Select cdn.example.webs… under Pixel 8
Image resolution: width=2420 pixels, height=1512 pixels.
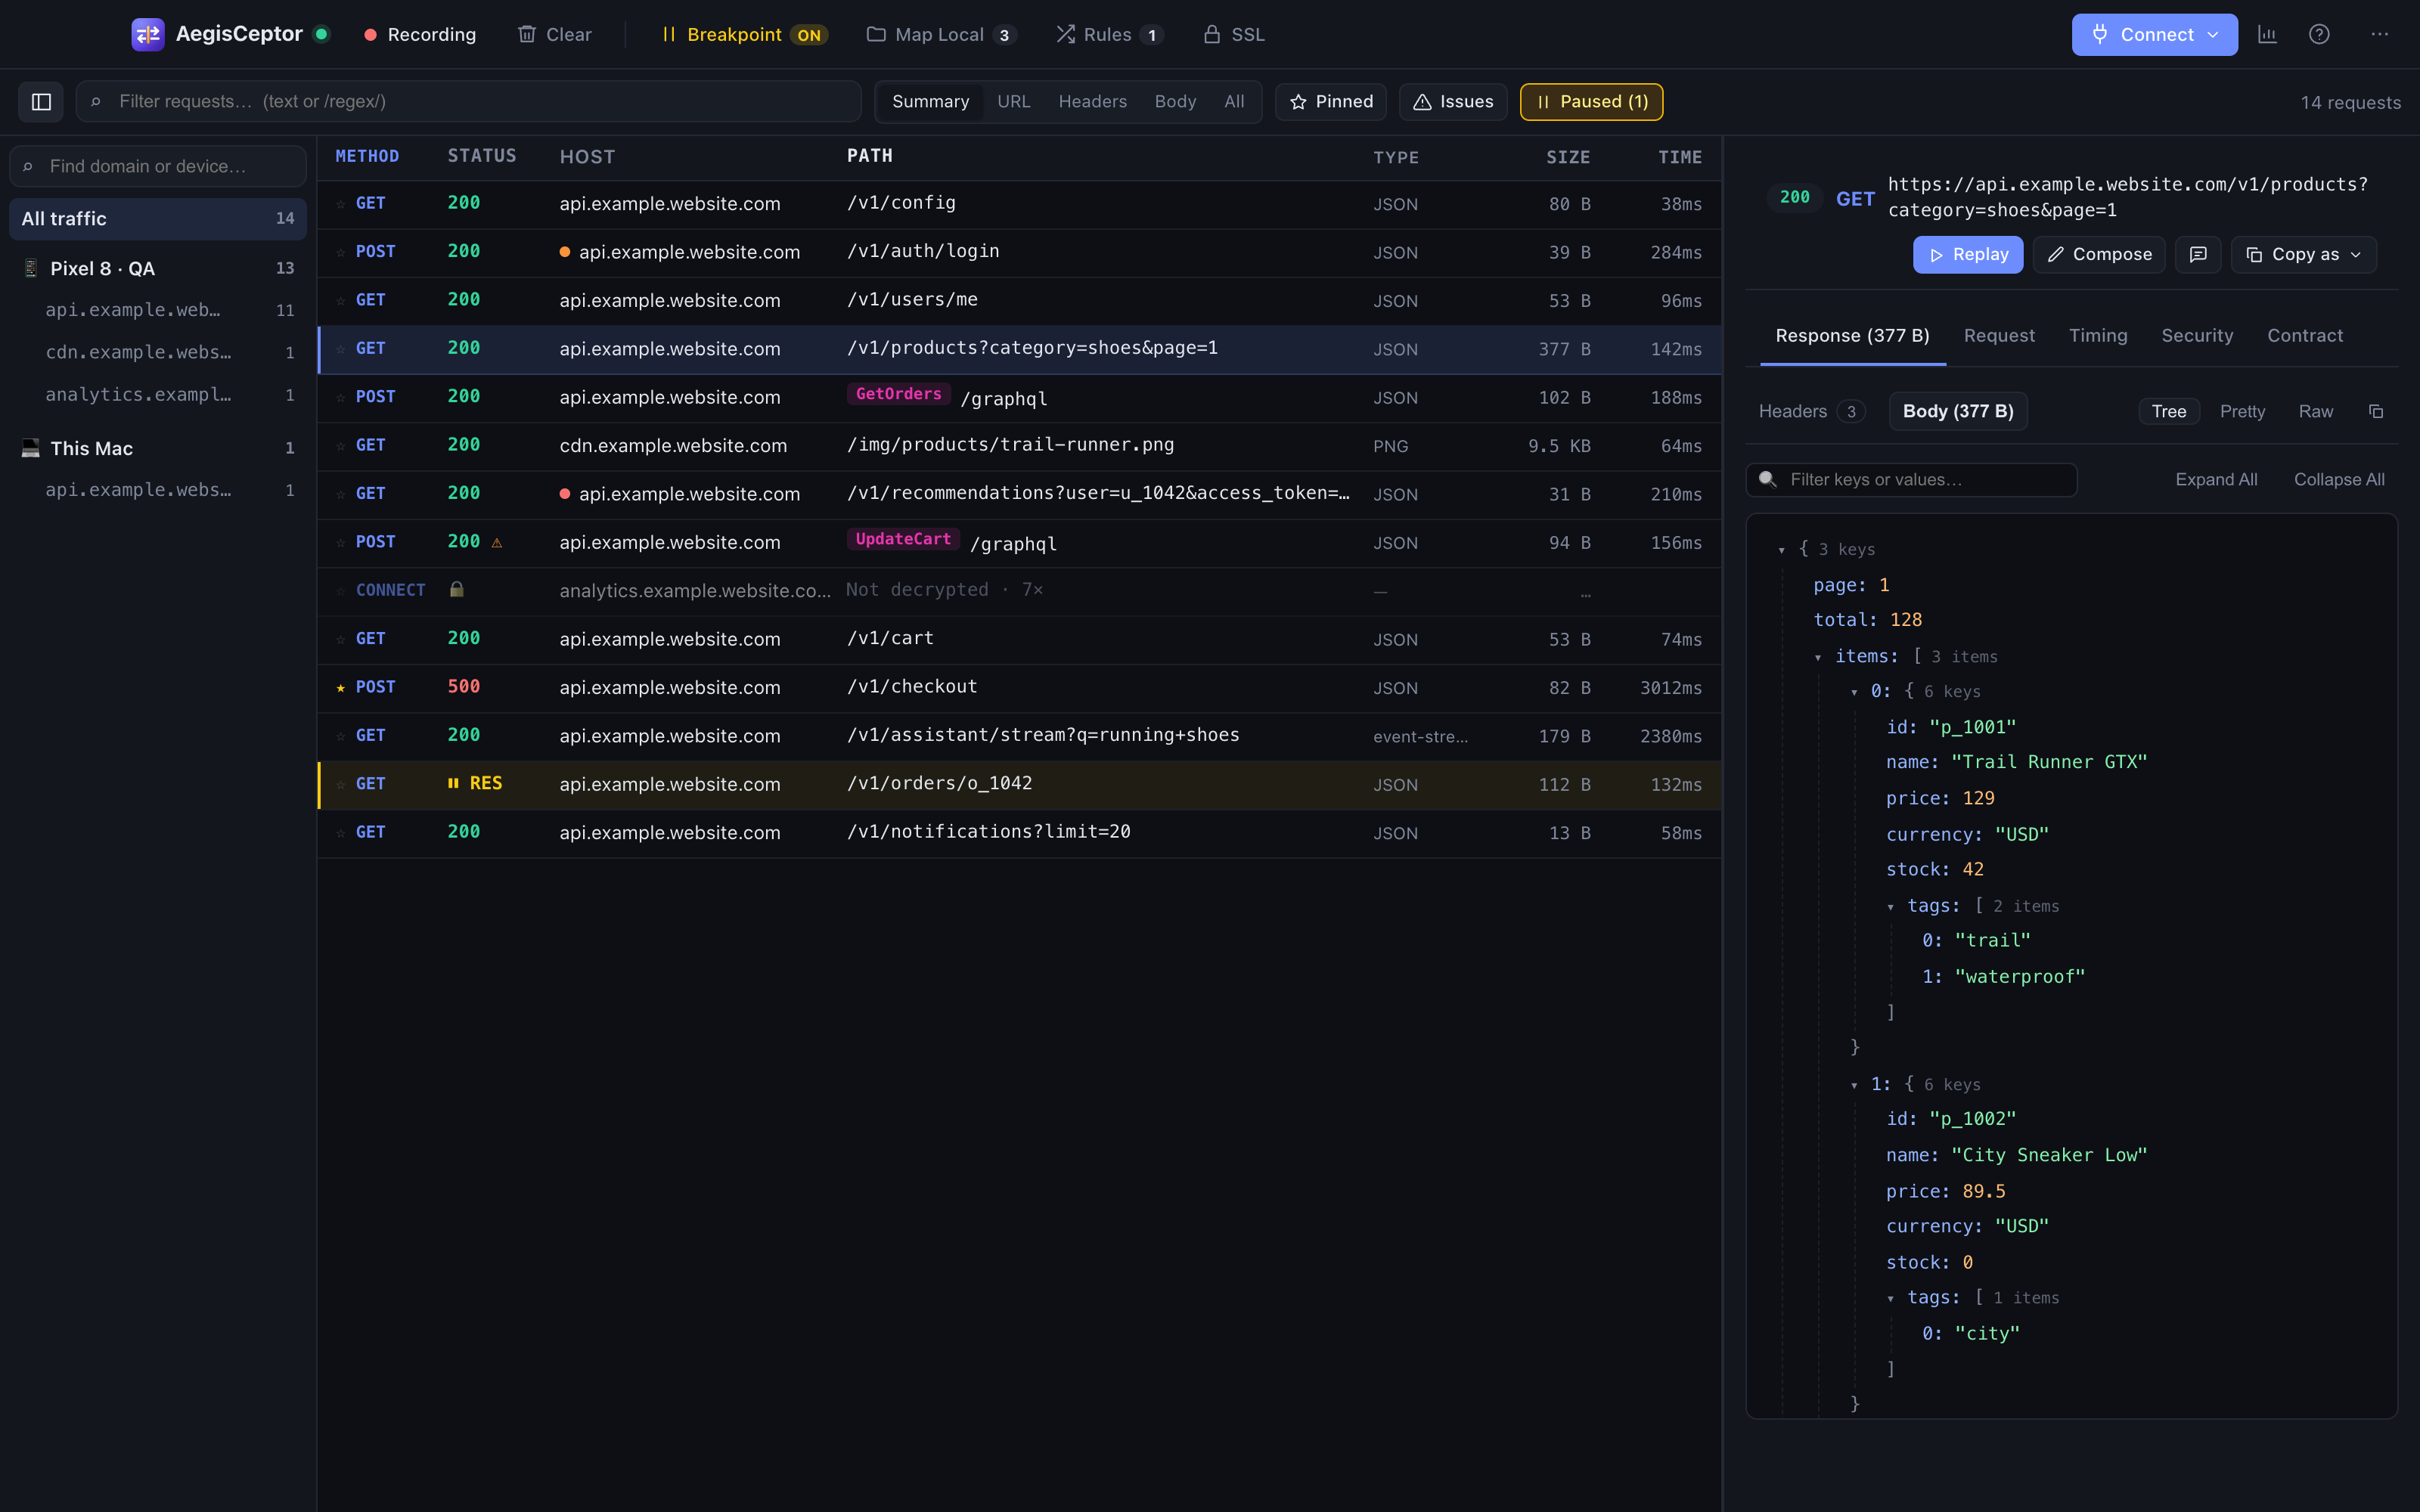[158, 352]
